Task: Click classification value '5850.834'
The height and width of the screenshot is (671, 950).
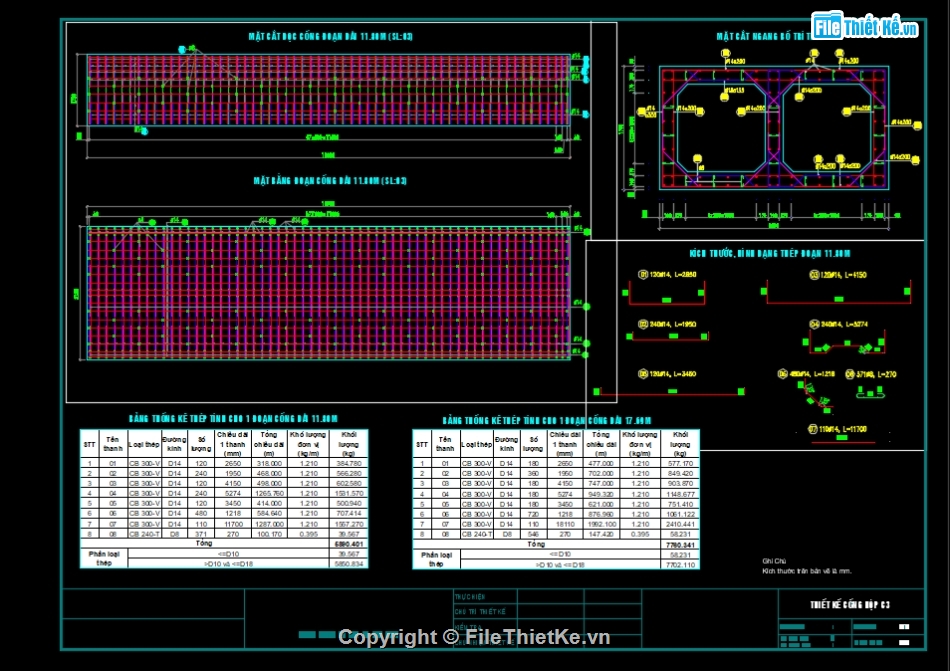Action: pyautogui.click(x=349, y=564)
